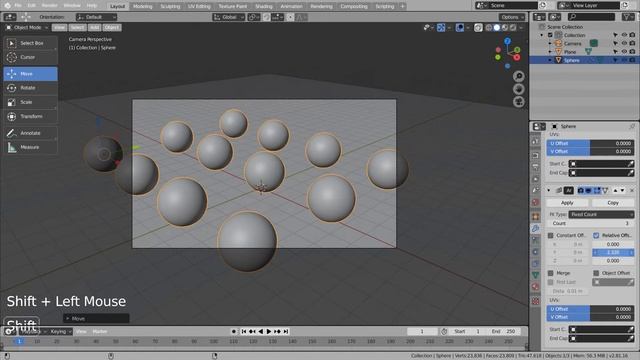
Task: Select the Select Box tool
Action: [30, 43]
